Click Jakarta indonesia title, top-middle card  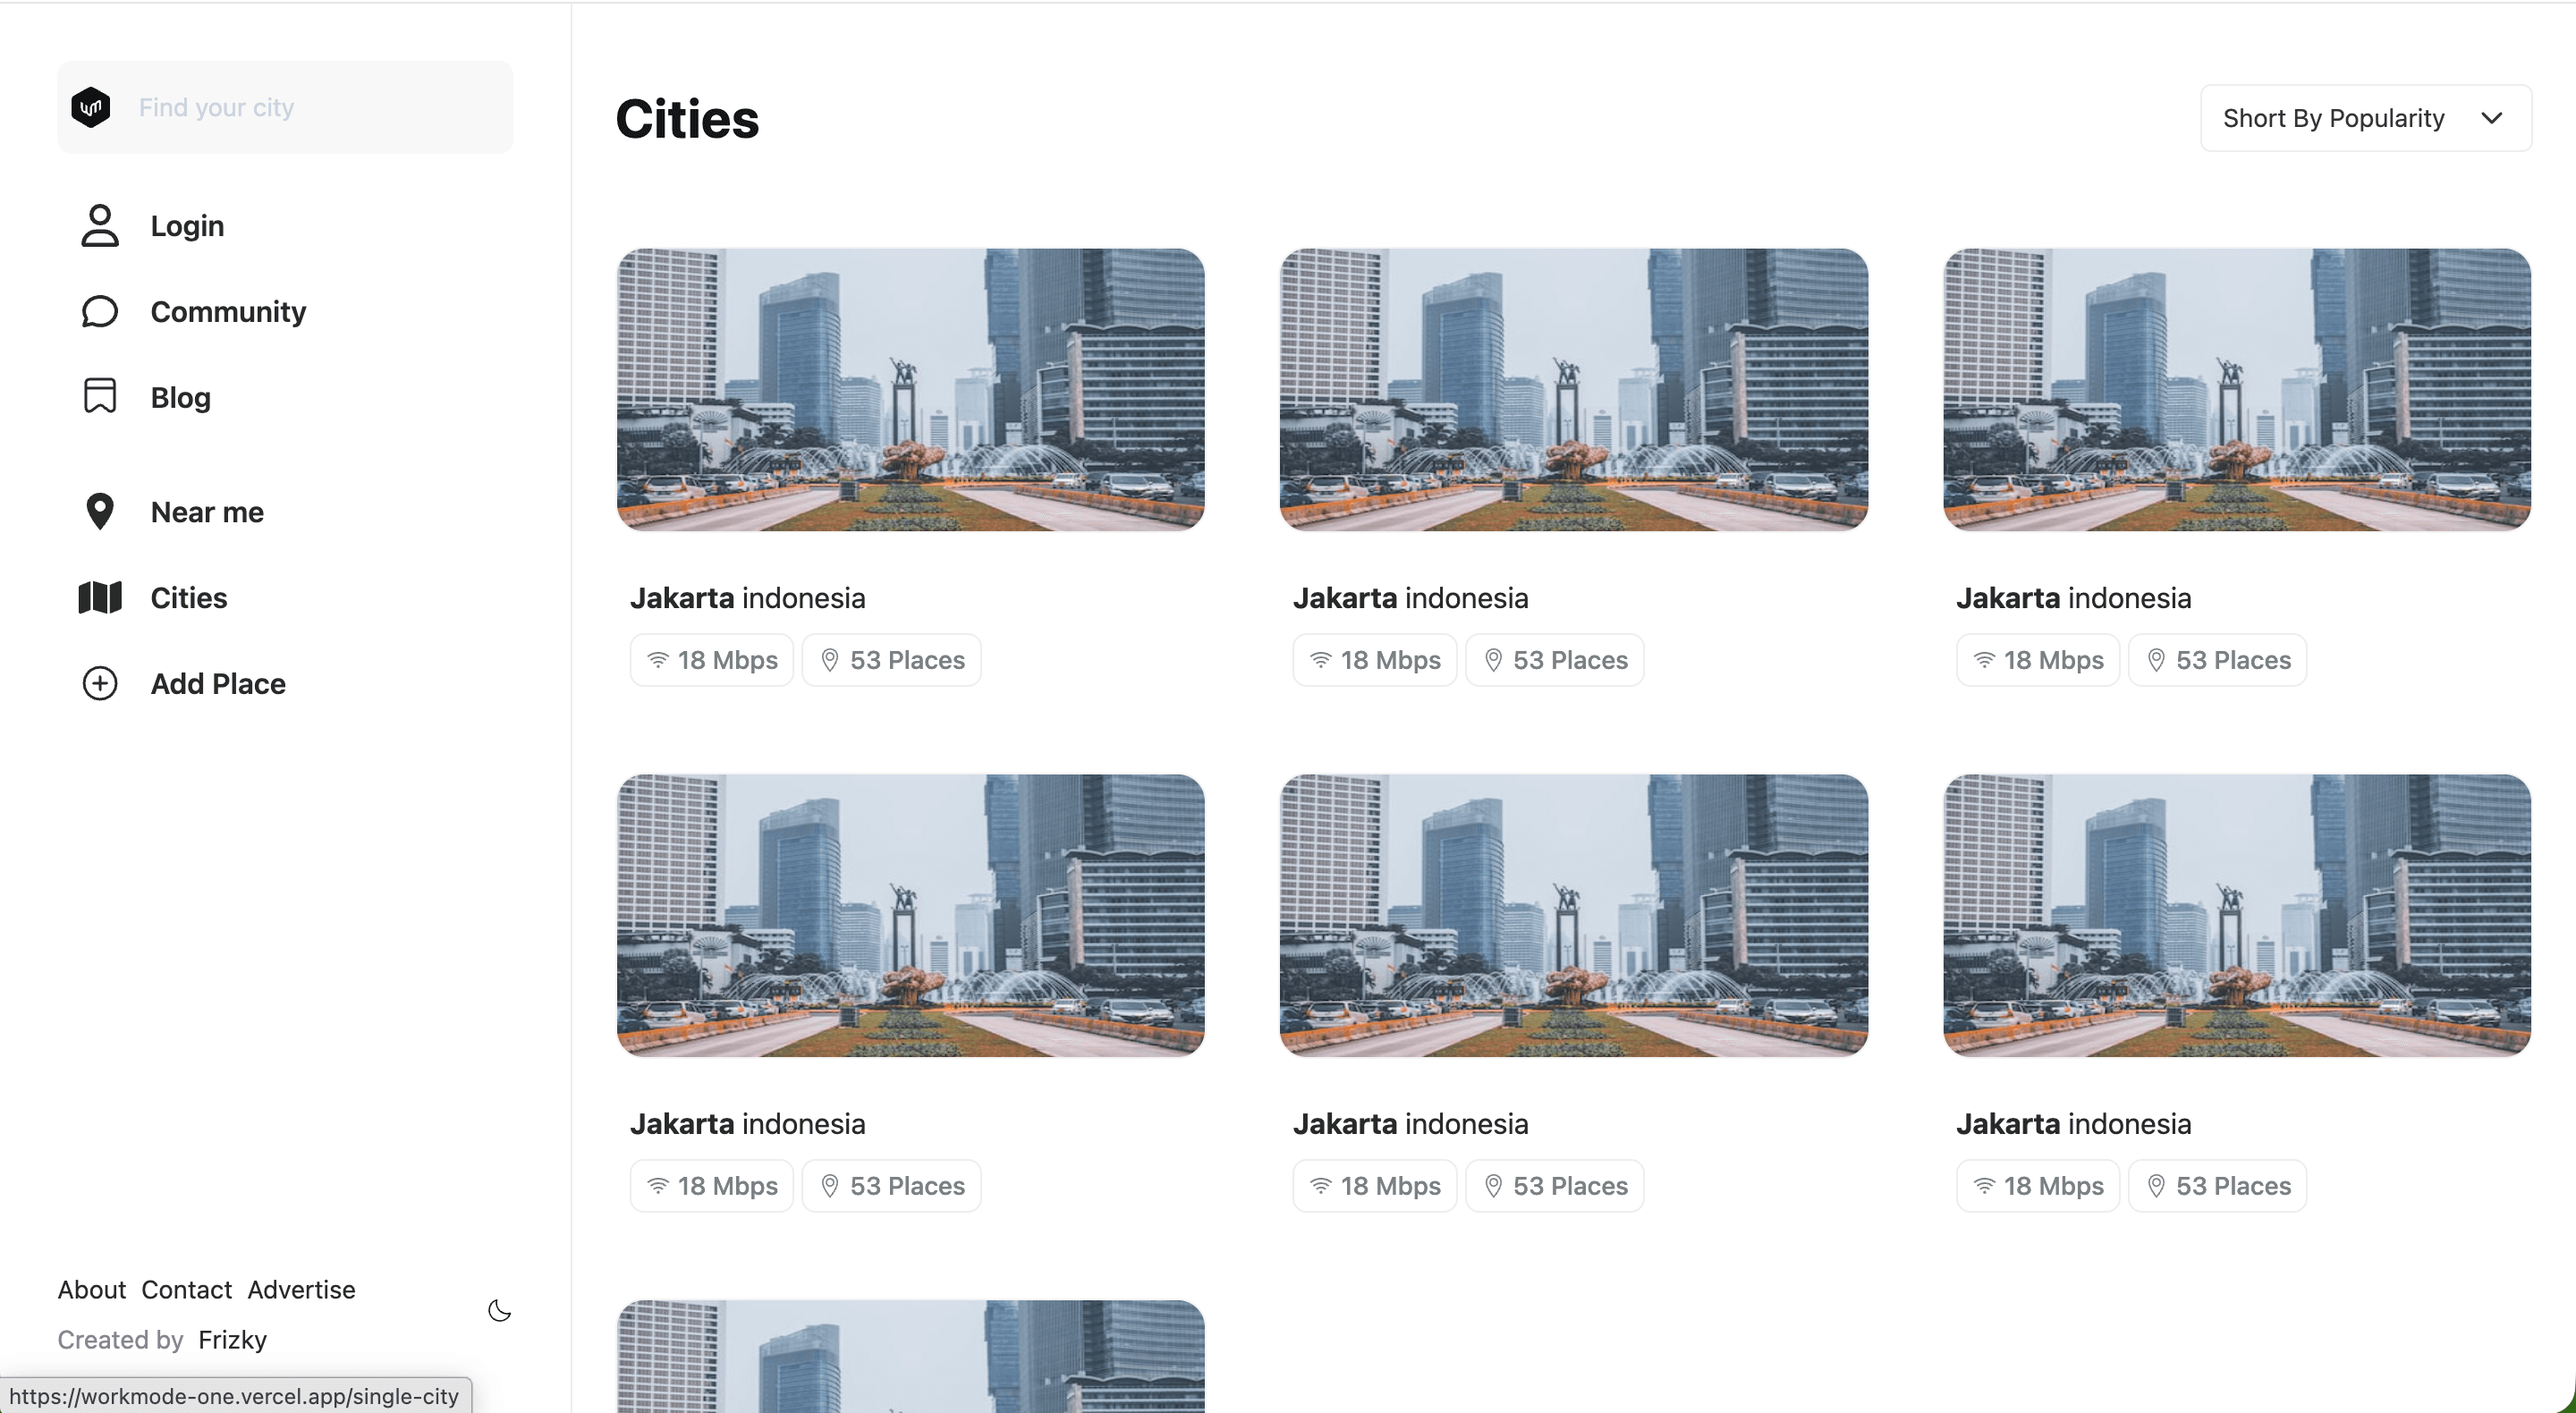(x=1410, y=598)
